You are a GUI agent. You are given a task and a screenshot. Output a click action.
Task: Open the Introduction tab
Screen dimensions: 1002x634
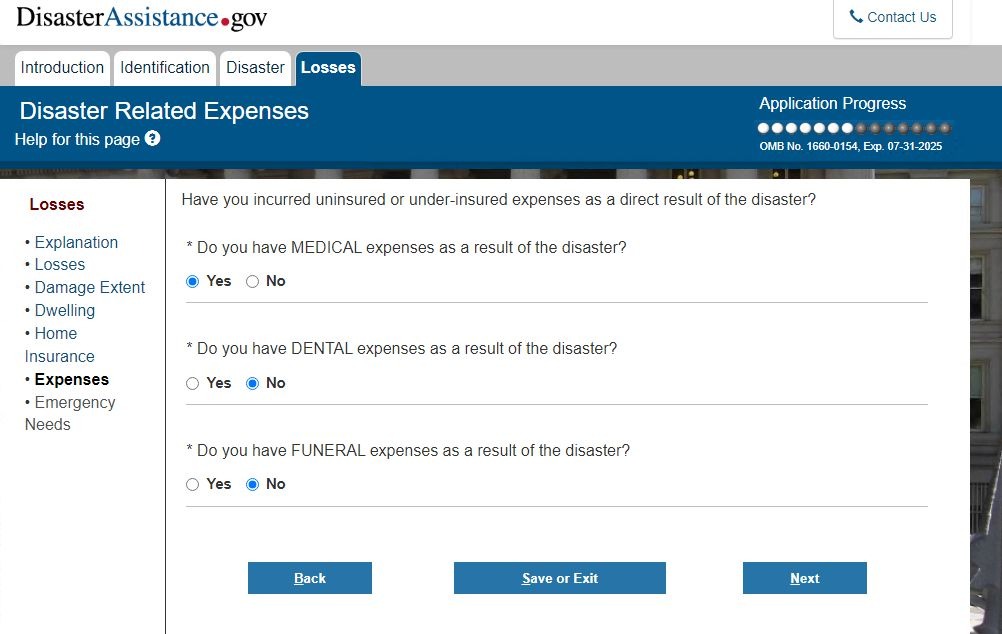[x=62, y=68]
